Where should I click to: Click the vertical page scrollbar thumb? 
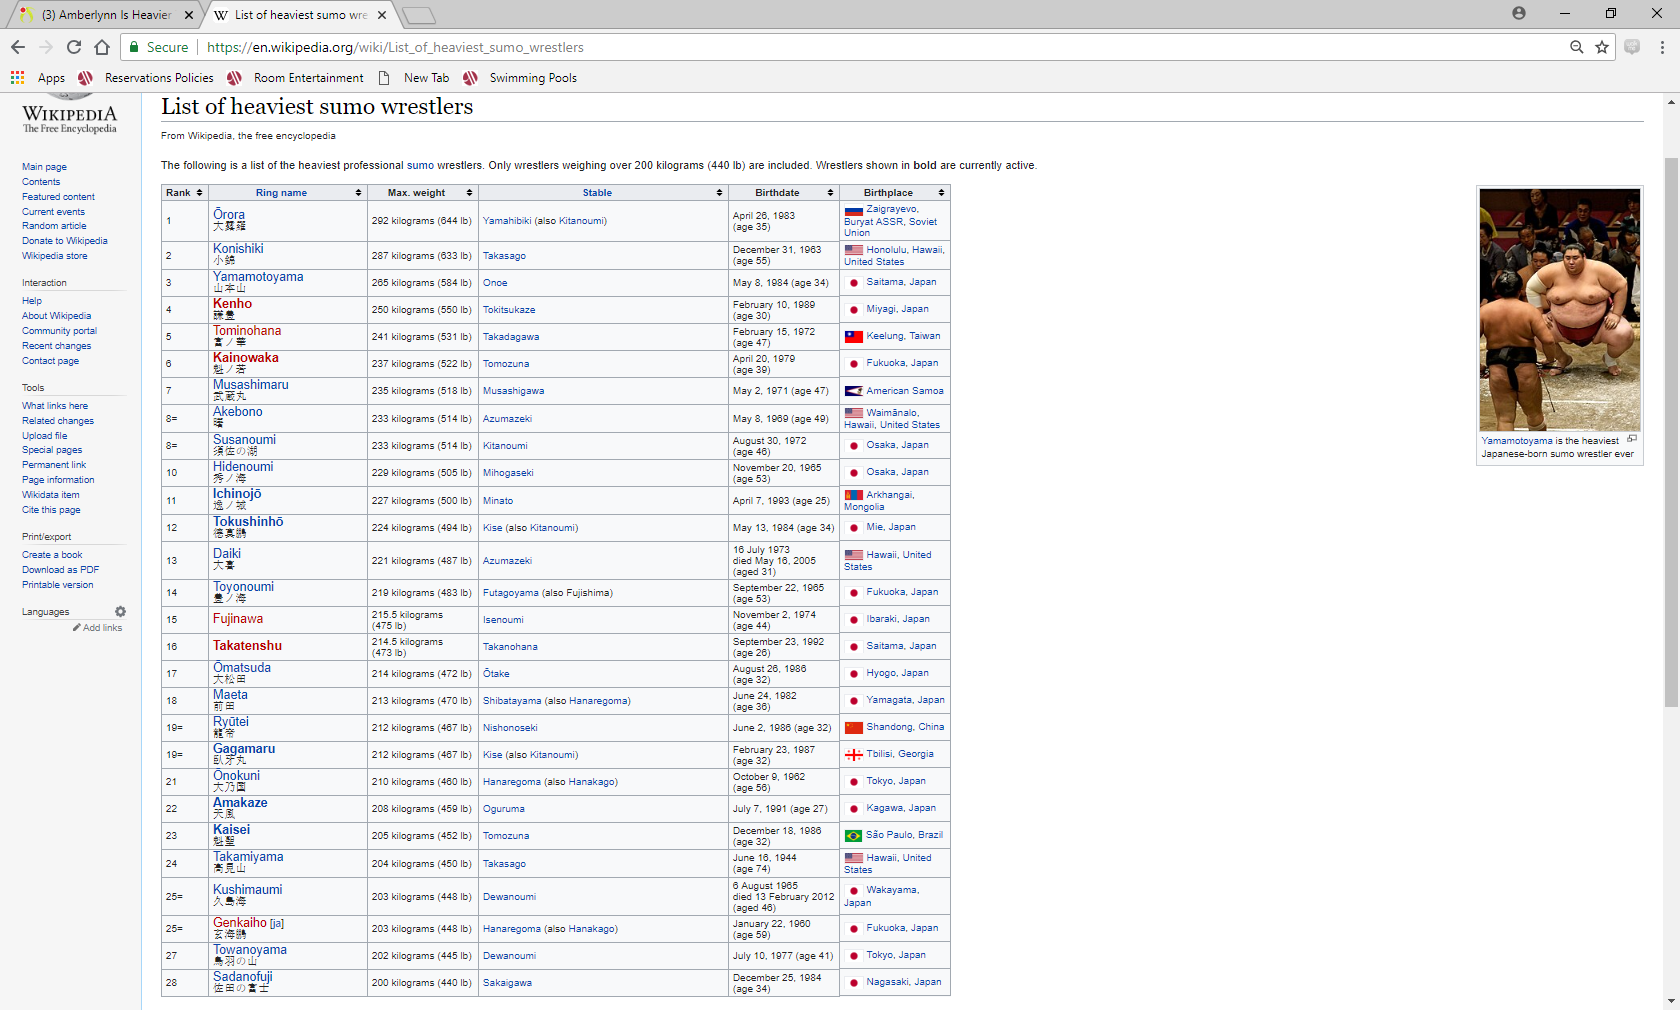pos(1671,432)
